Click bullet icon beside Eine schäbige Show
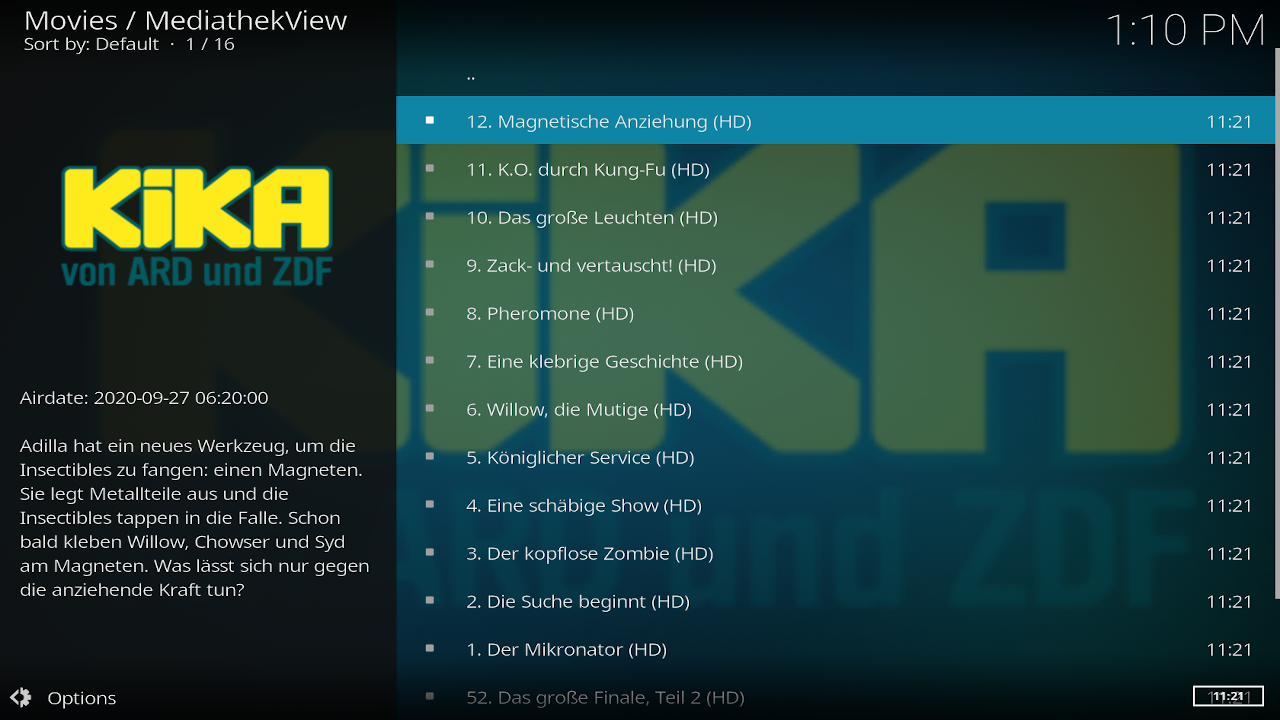The width and height of the screenshot is (1280, 720). tap(430, 505)
